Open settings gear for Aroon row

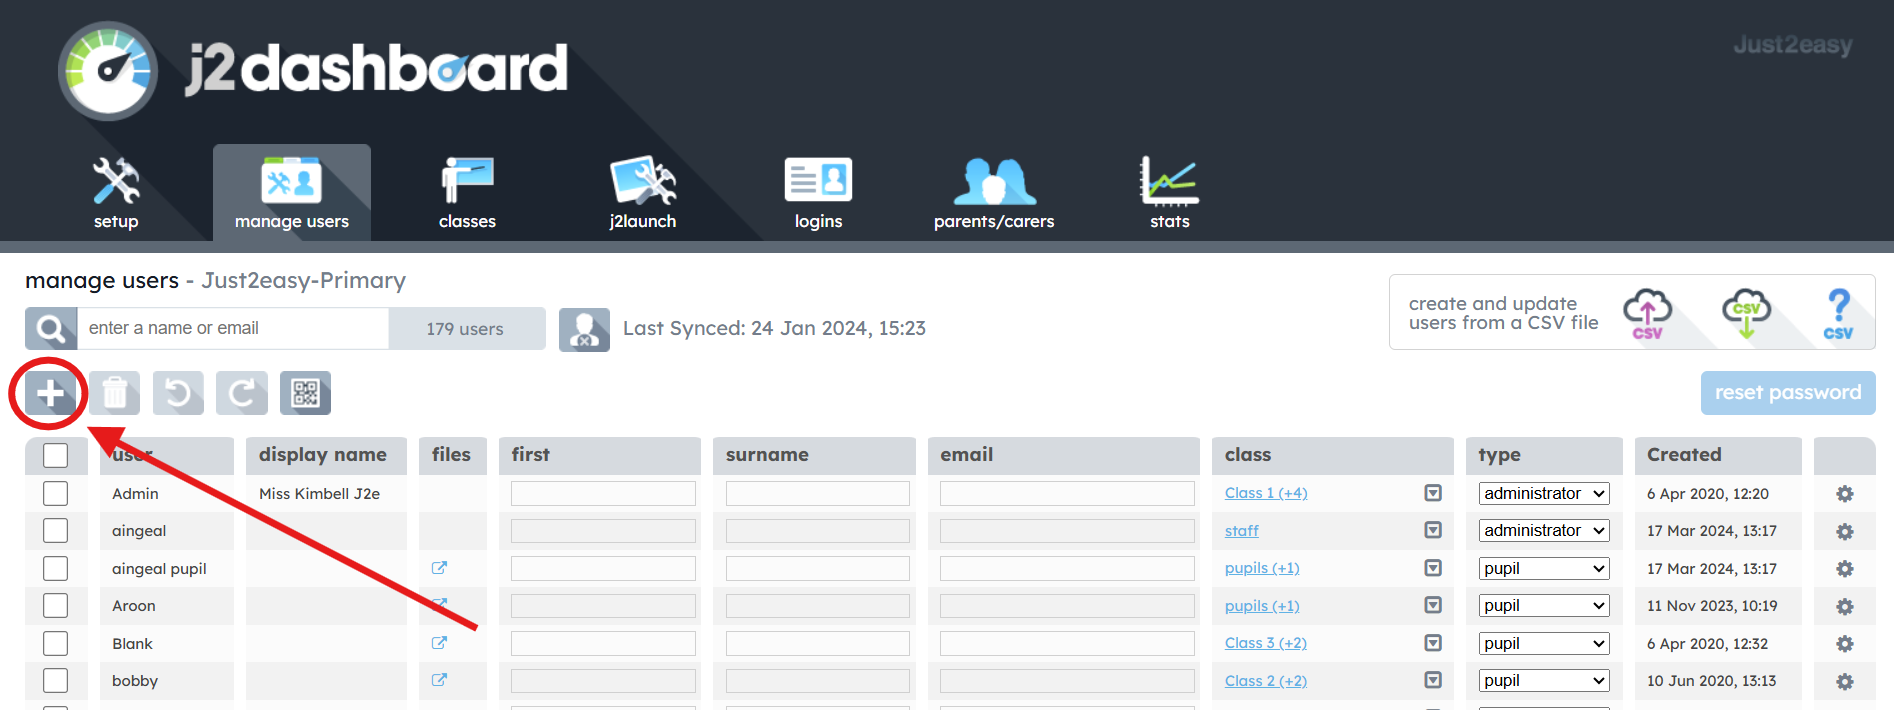click(1845, 606)
